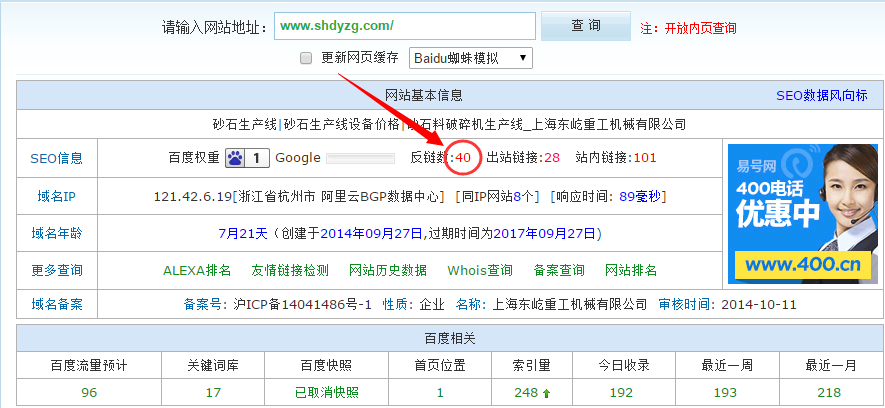
Task: Open the 备案查询 link
Action: [559, 270]
